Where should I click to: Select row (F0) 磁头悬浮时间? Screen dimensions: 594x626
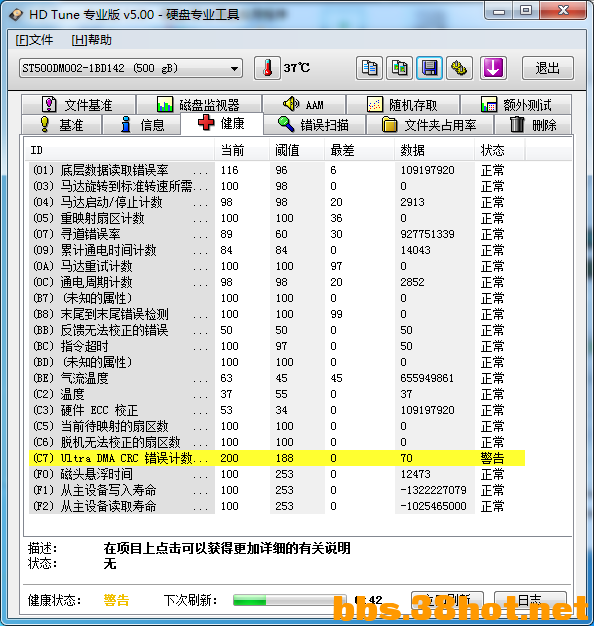coord(277,474)
